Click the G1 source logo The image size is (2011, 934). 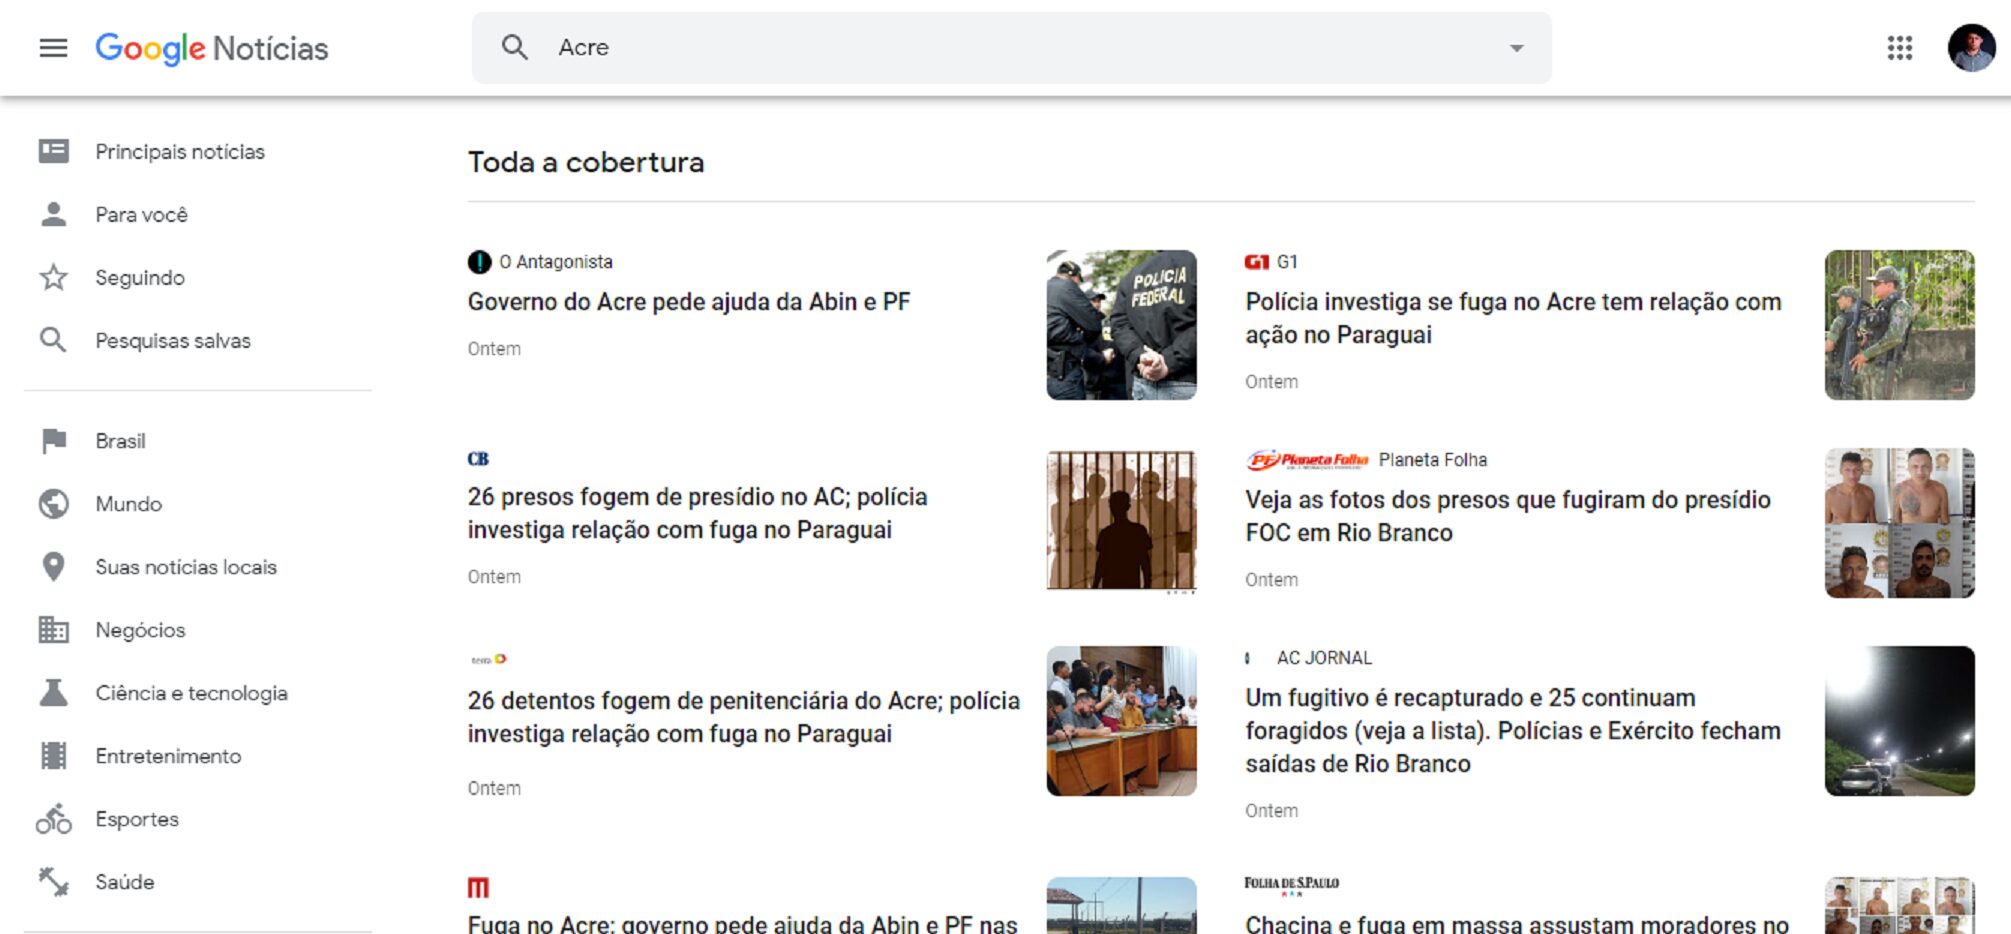click(x=1256, y=262)
